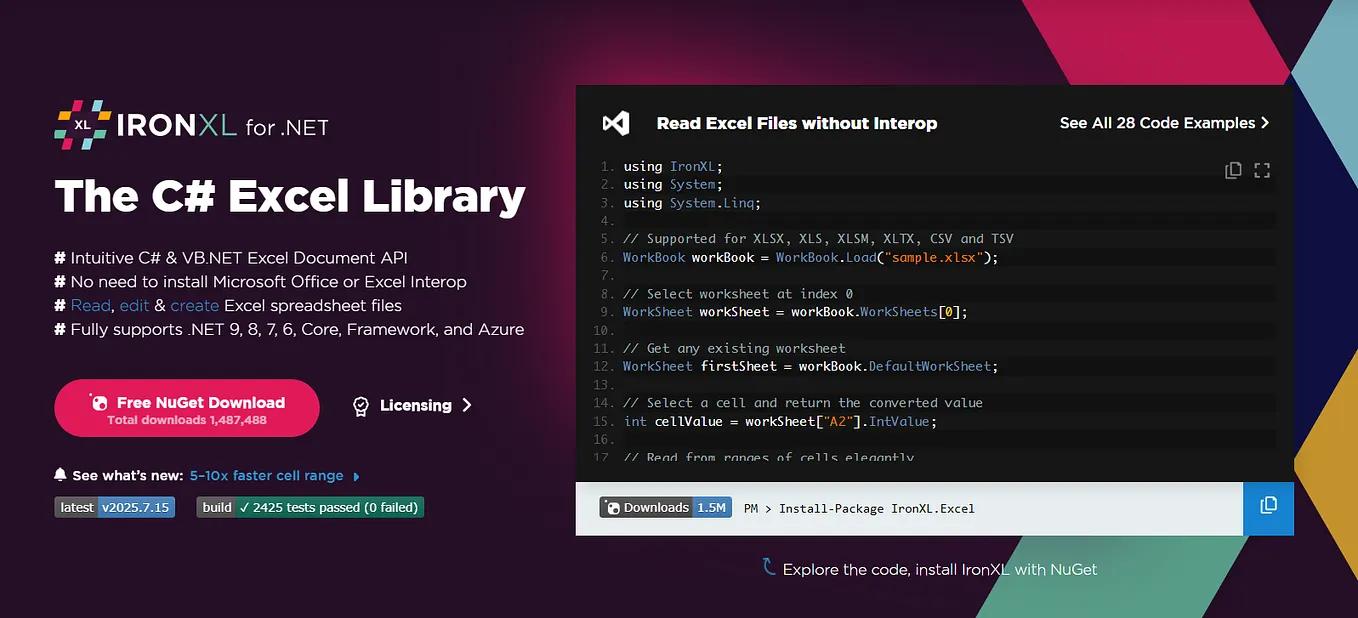
Task: Click the licensing ribbon icon beside Licensing
Action: pos(360,405)
